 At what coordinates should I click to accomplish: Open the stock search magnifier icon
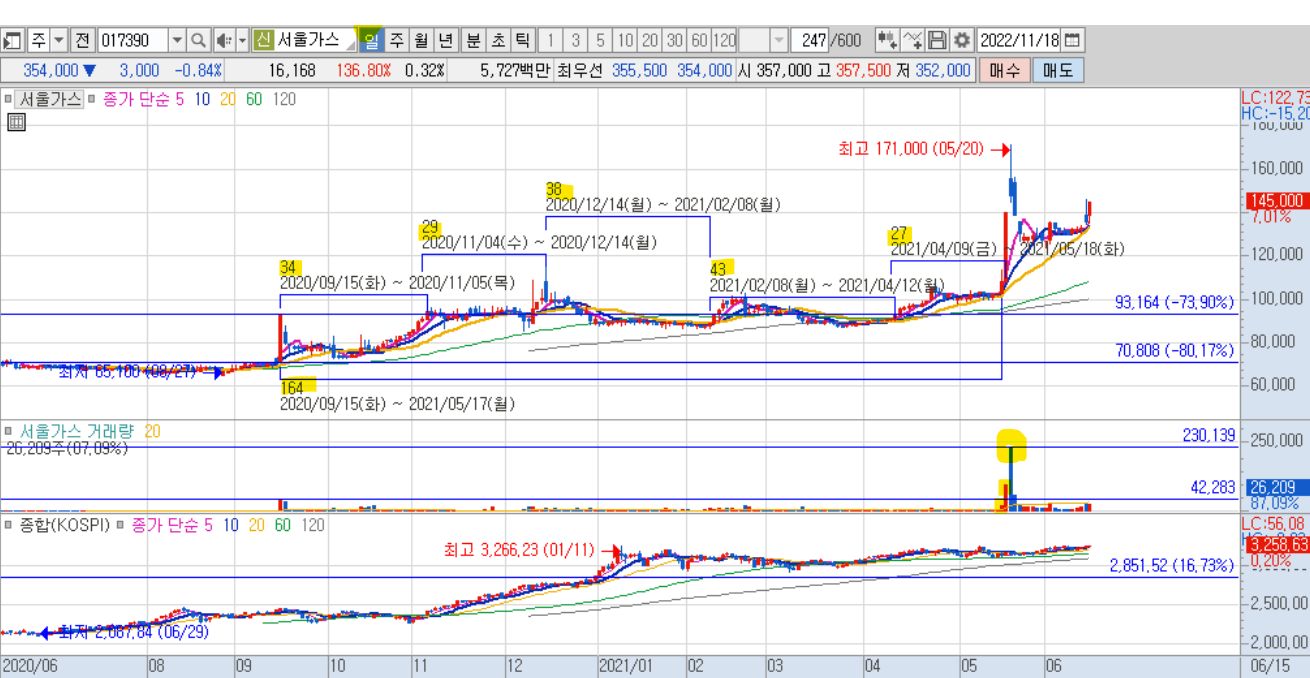coord(198,40)
